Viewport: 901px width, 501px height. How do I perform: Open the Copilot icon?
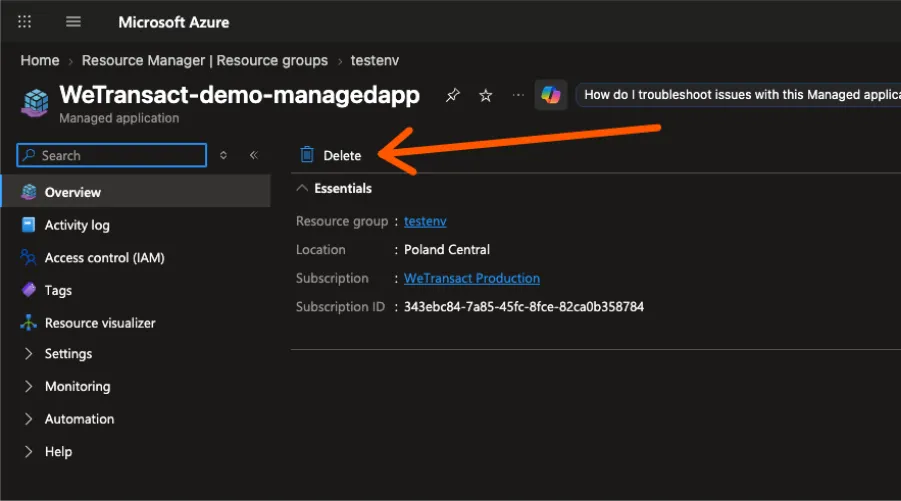click(550, 95)
